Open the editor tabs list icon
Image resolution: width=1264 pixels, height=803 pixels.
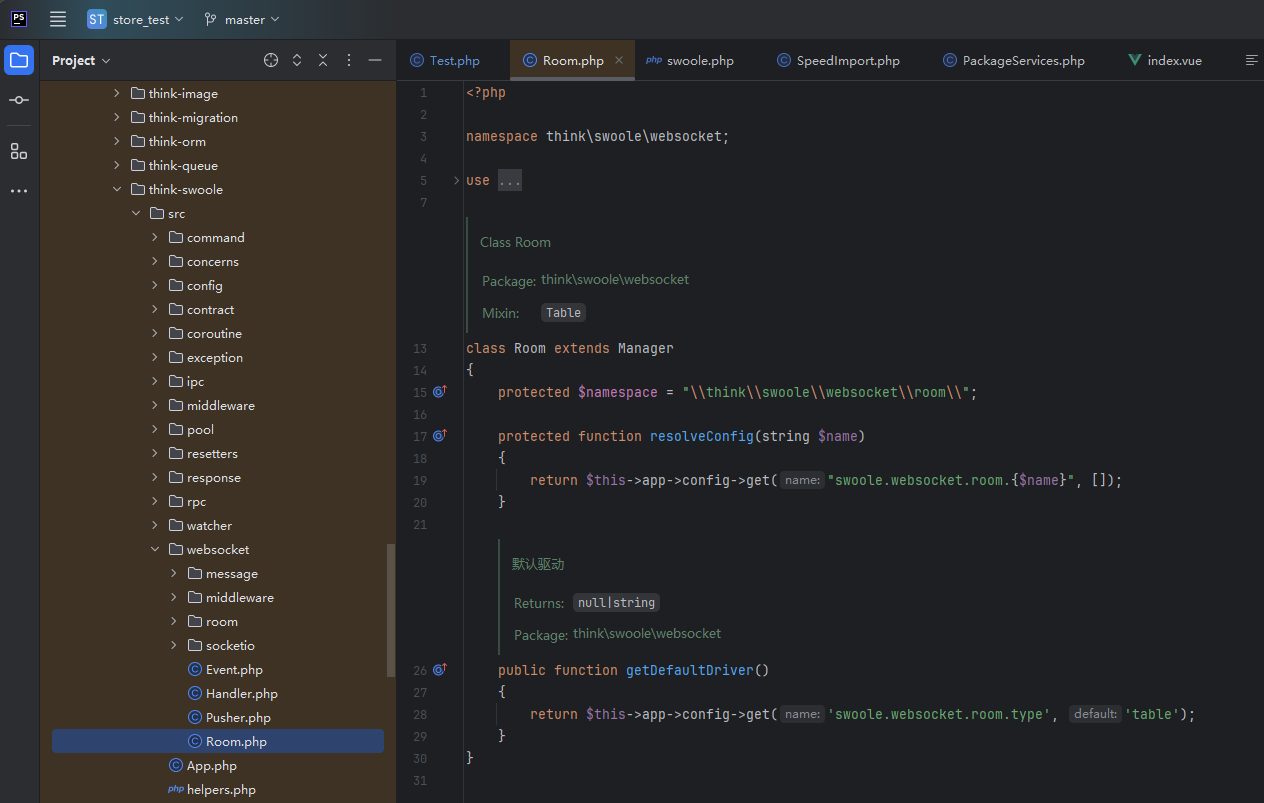tap(1251, 60)
